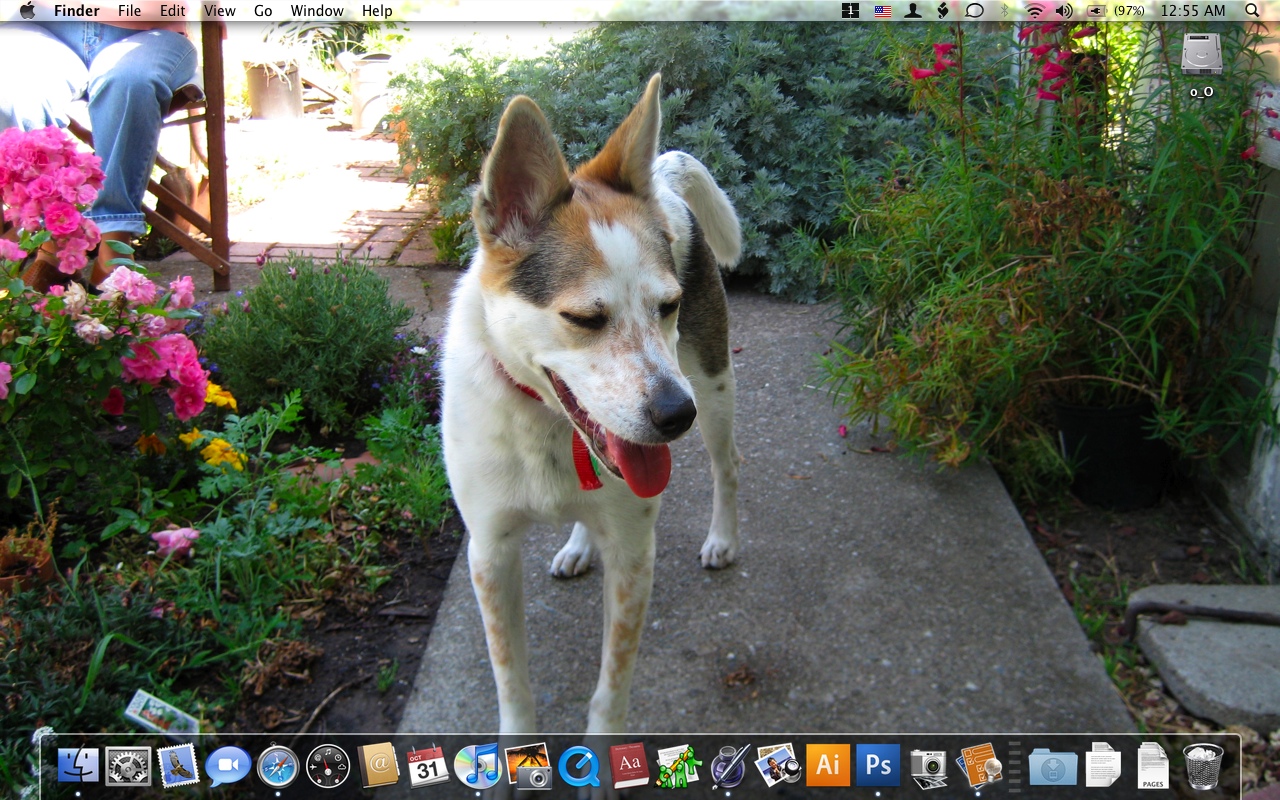Open Finder from the Dock
Image resolution: width=1280 pixels, height=800 pixels.
(x=78, y=766)
